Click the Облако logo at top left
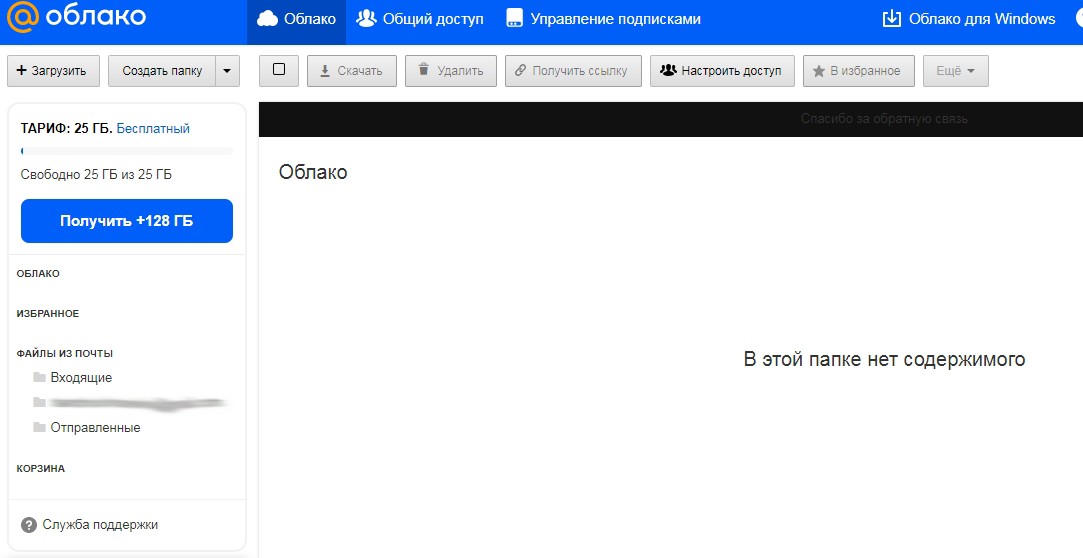 click(76, 19)
